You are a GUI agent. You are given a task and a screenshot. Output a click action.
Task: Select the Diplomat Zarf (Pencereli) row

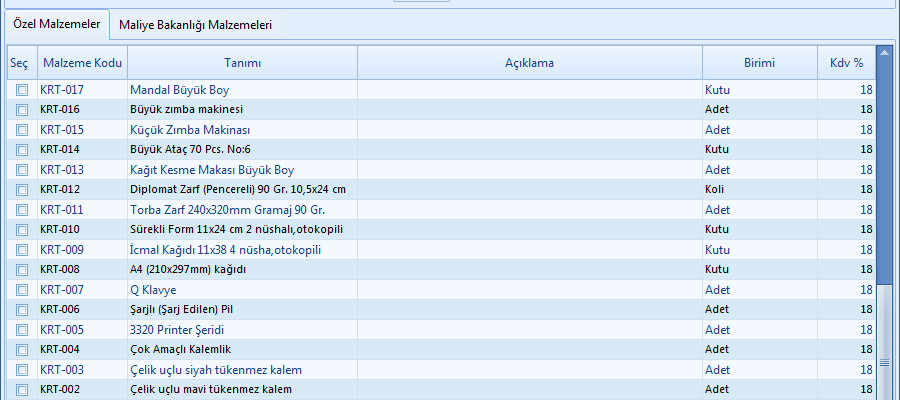(x=238, y=190)
